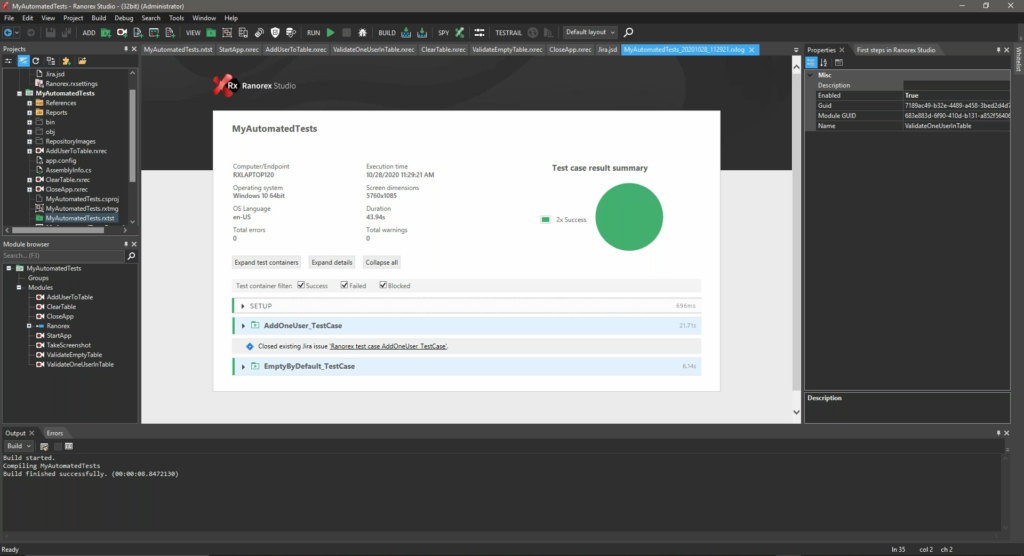The width and height of the screenshot is (1024, 556).
Task: Click the Projects panel horizontal scrollbar
Action: 57,230
